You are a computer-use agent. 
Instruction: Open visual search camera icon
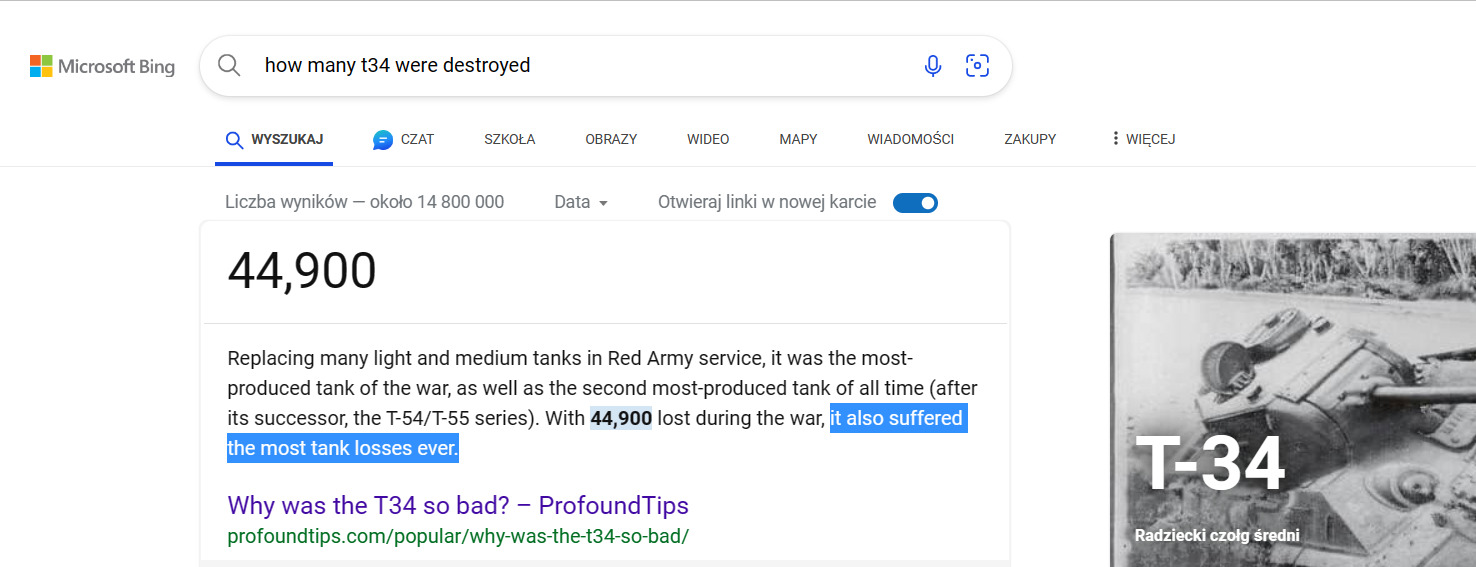coord(977,66)
